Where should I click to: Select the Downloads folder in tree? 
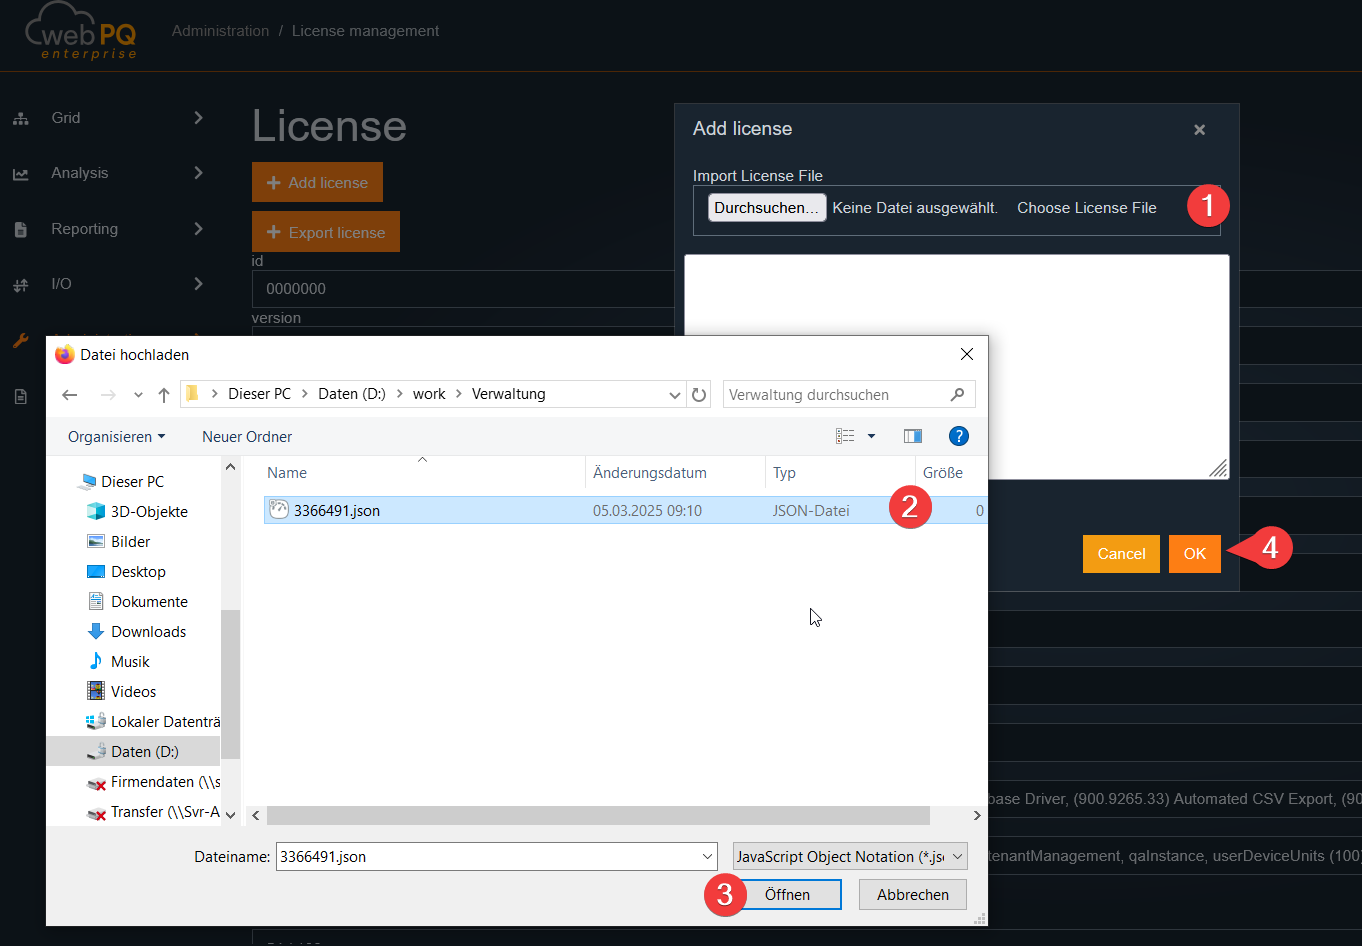point(148,632)
